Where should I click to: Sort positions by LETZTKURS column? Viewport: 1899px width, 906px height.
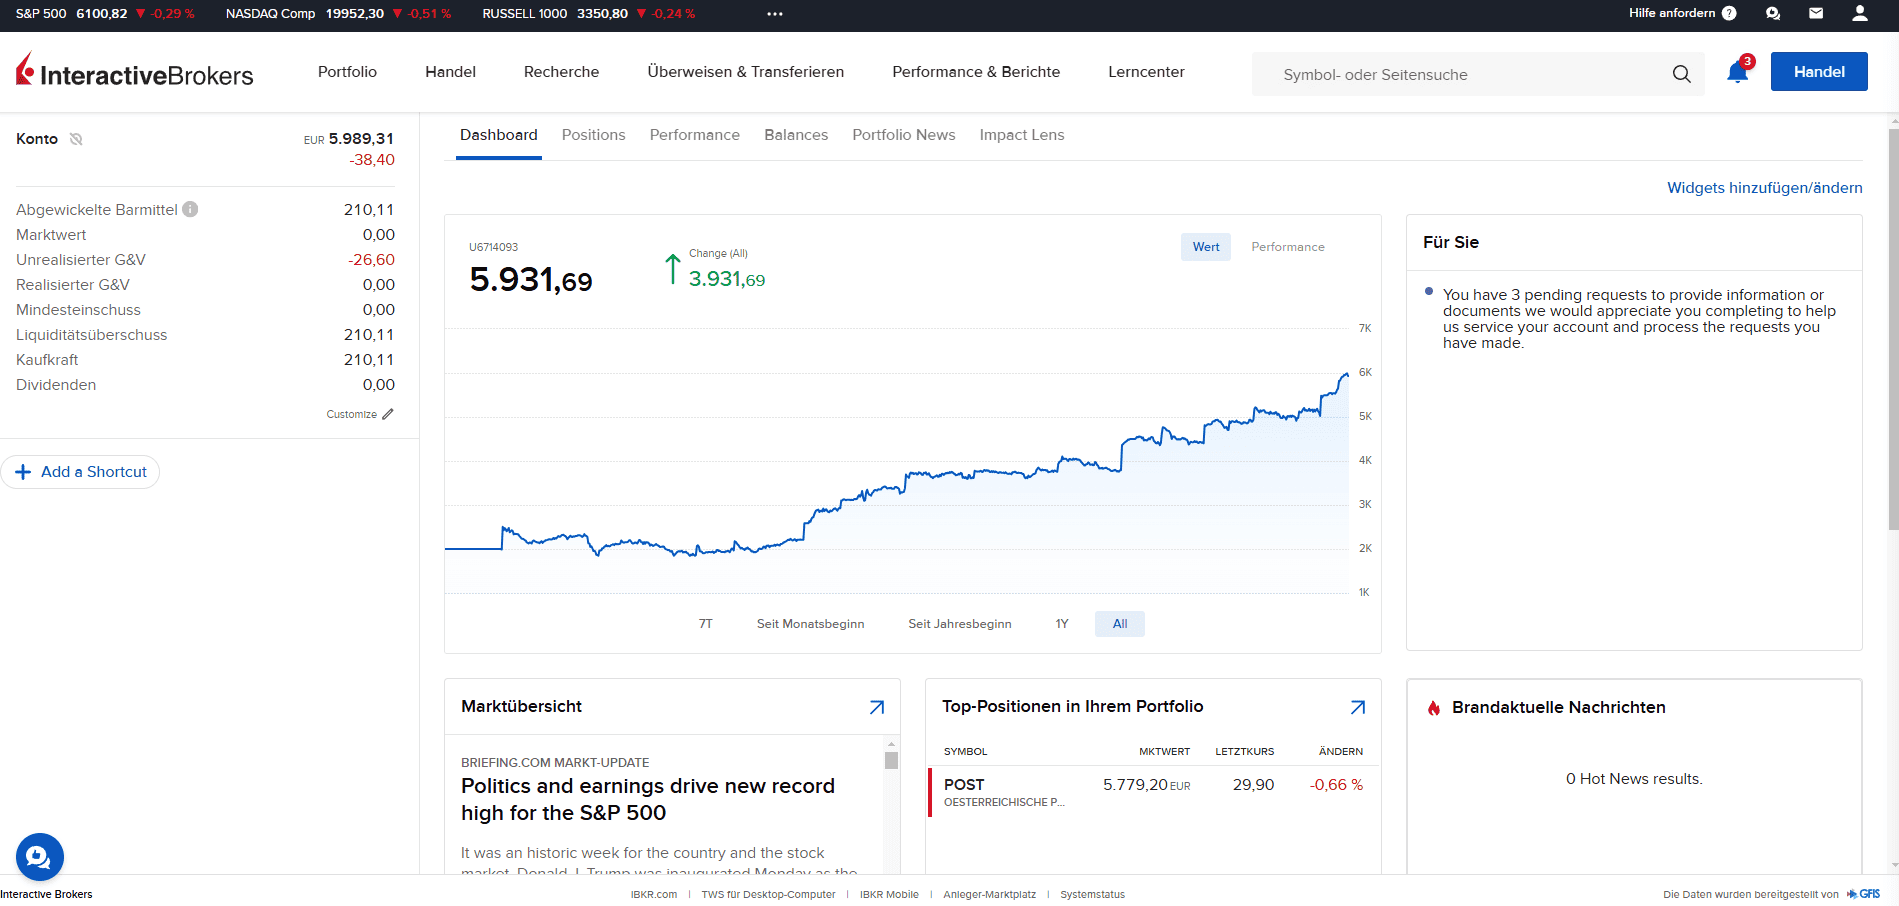click(x=1245, y=751)
